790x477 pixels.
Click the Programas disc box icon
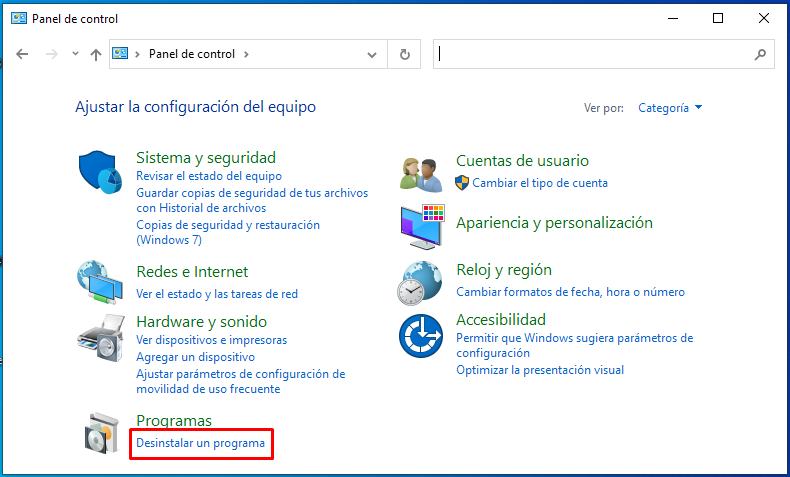click(100, 432)
